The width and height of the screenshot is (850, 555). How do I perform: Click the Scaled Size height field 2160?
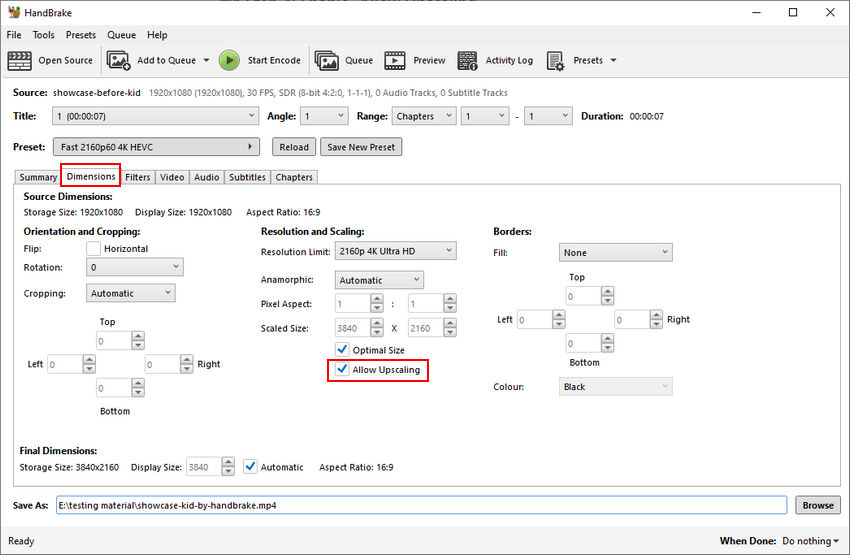click(x=425, y=328)
